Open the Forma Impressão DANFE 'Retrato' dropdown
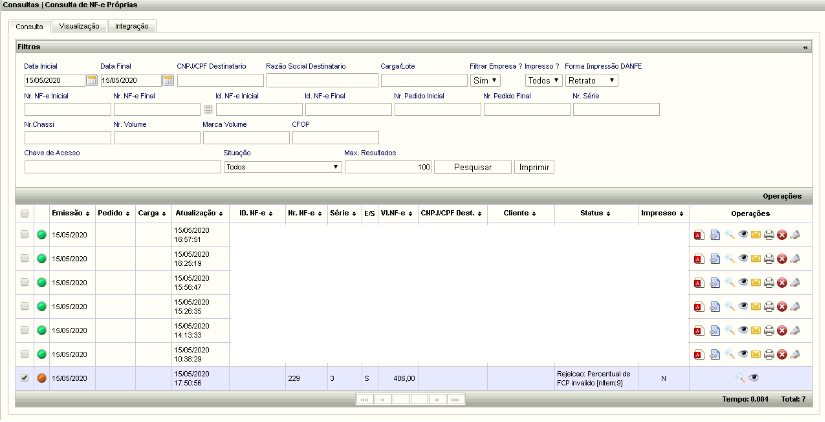The width and height of the screenshot is (825, 422). click(x=591, y=81)
